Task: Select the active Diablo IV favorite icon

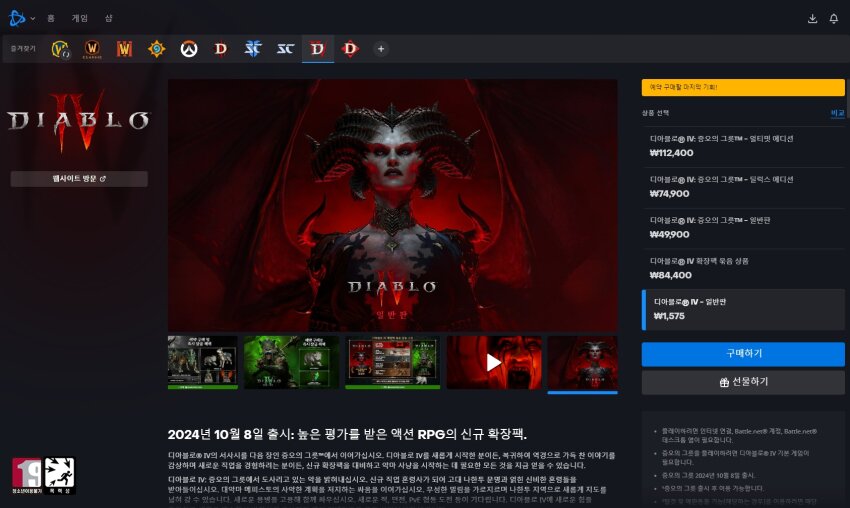Action: [x=318, y=49]
